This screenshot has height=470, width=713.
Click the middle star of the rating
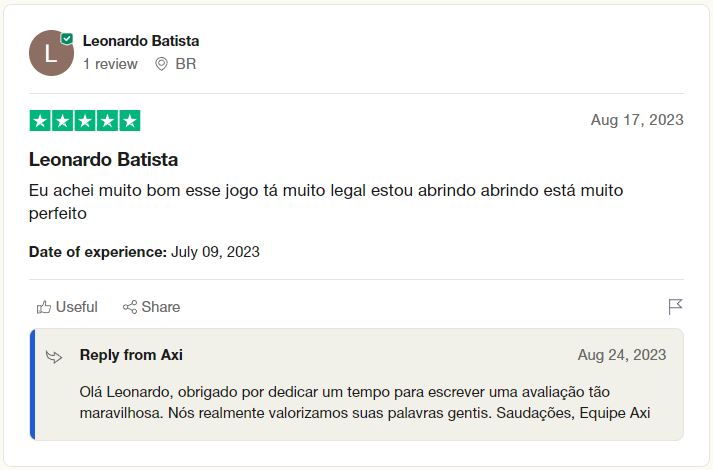(x=85, y=121)
